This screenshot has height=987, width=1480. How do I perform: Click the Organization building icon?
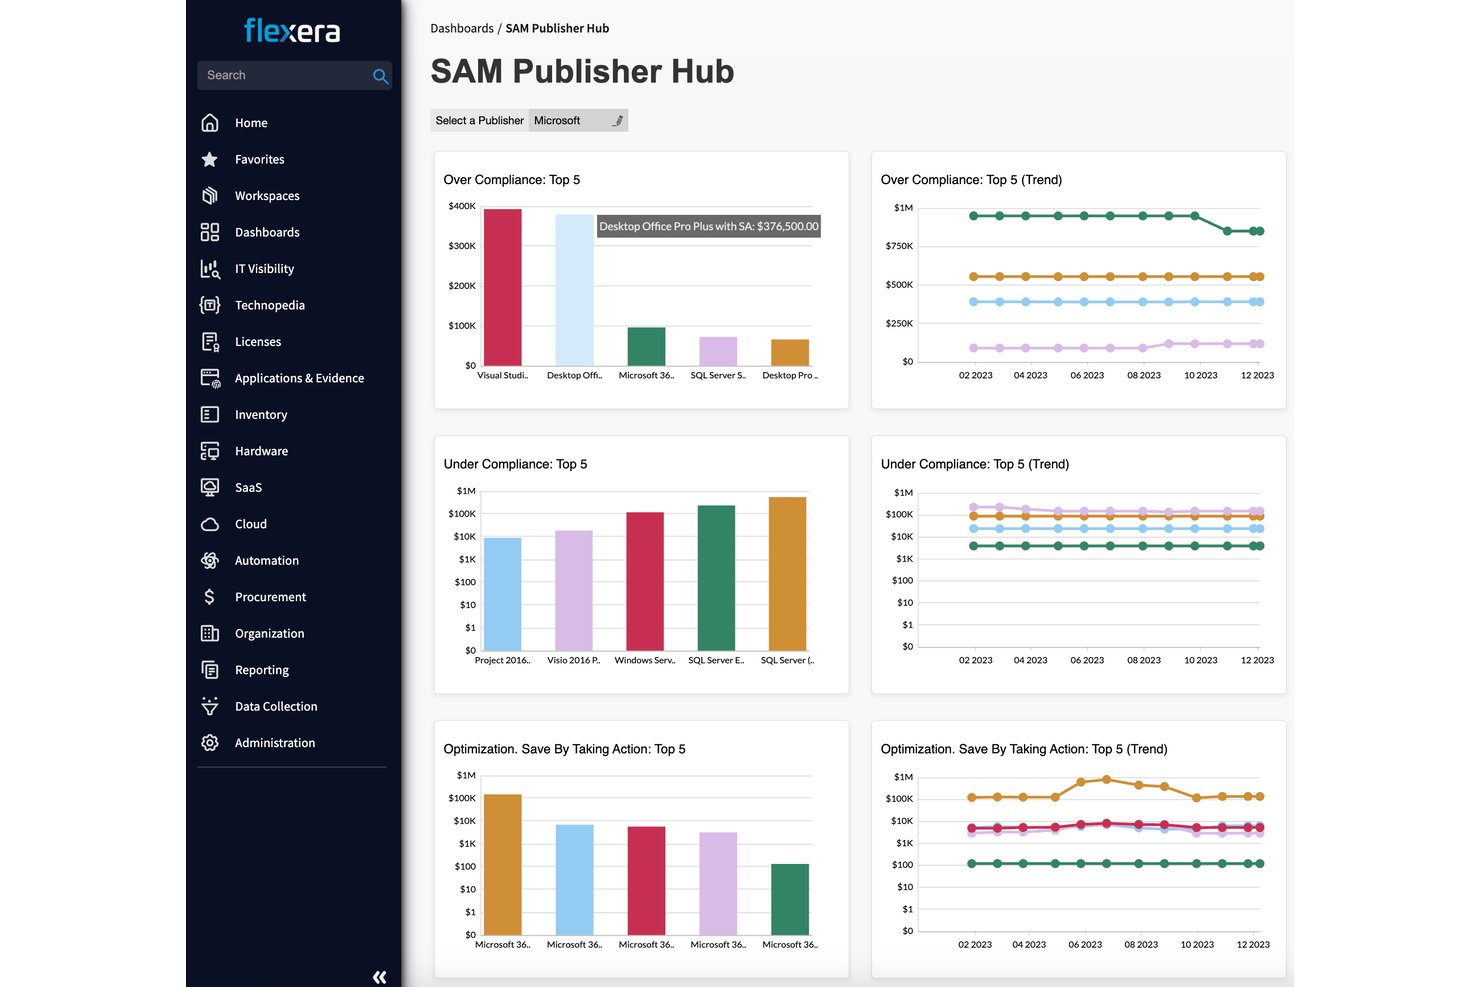pyautogui.click(x=210, y=633)
